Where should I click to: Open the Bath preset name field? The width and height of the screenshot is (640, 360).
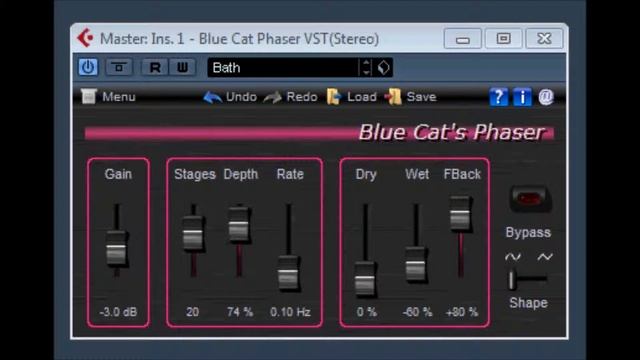(283, 67)
